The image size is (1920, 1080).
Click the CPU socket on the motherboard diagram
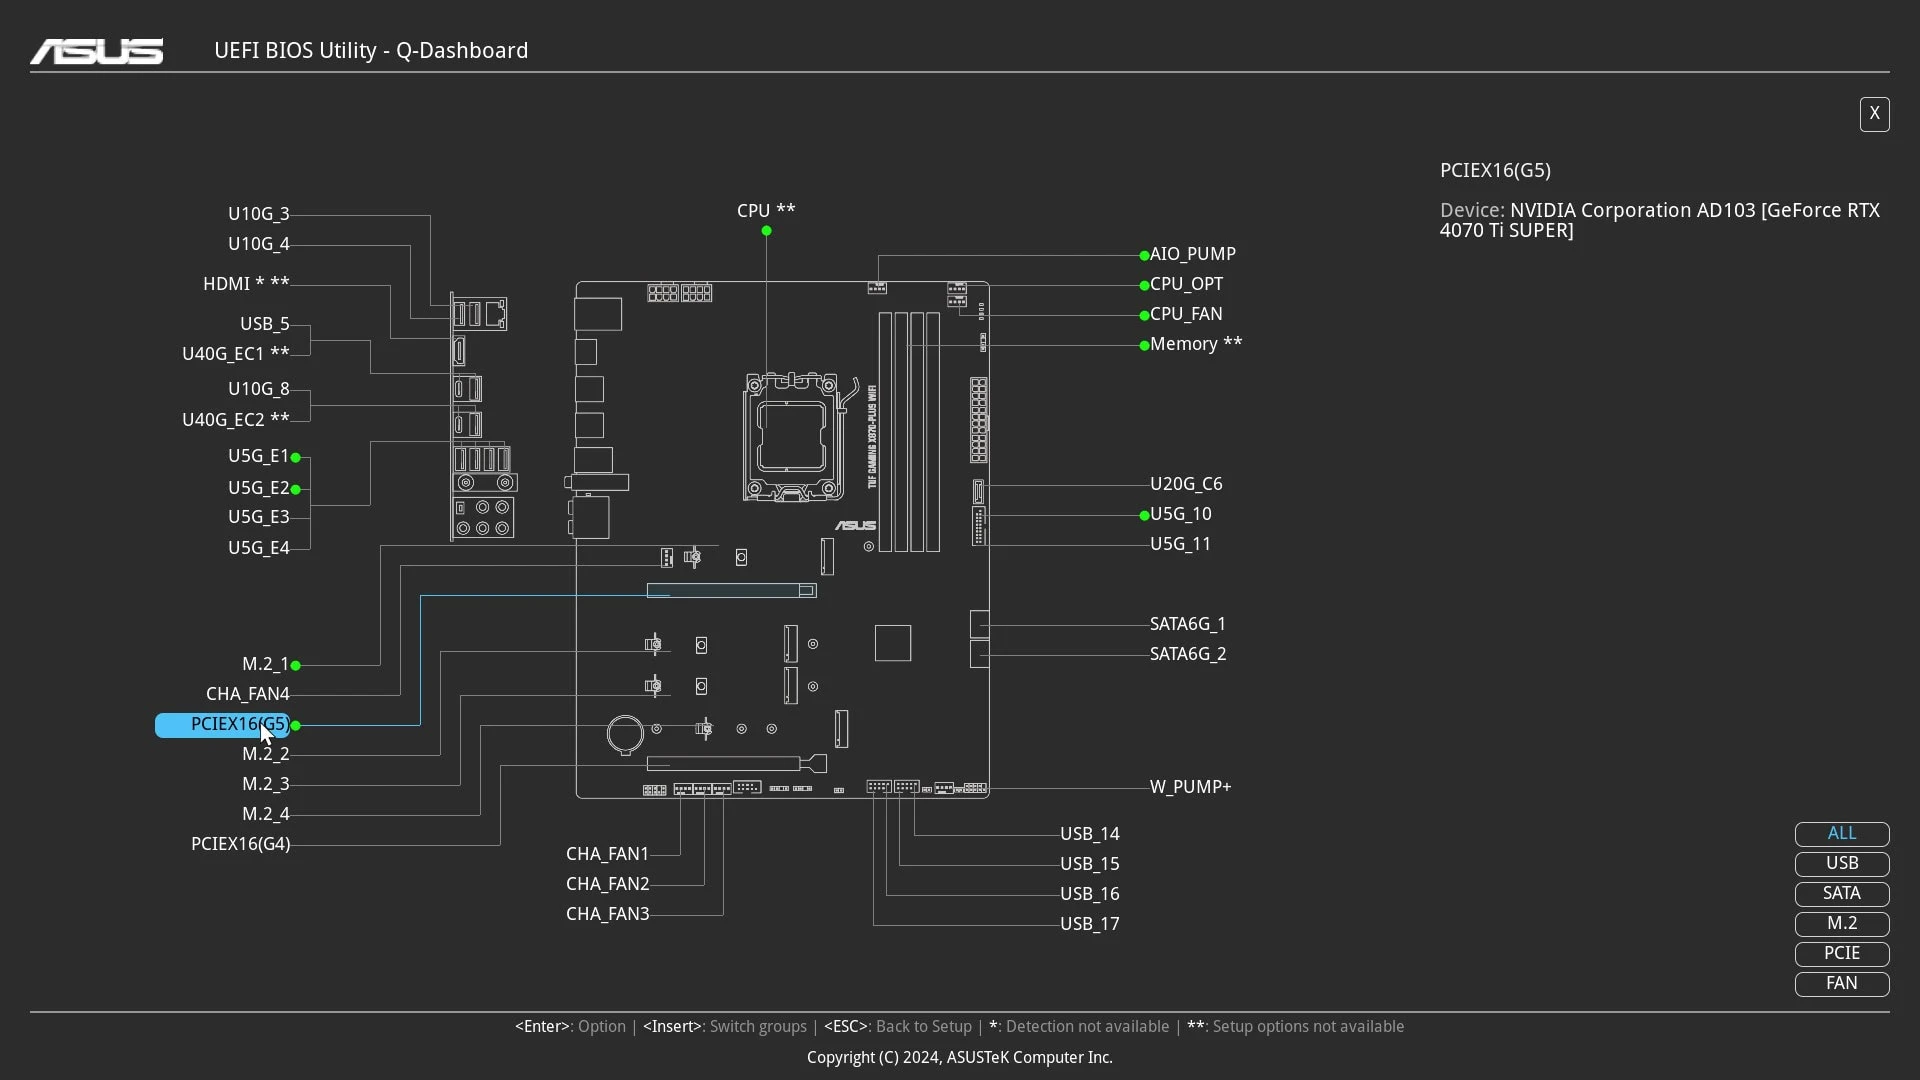click(793, 437)
